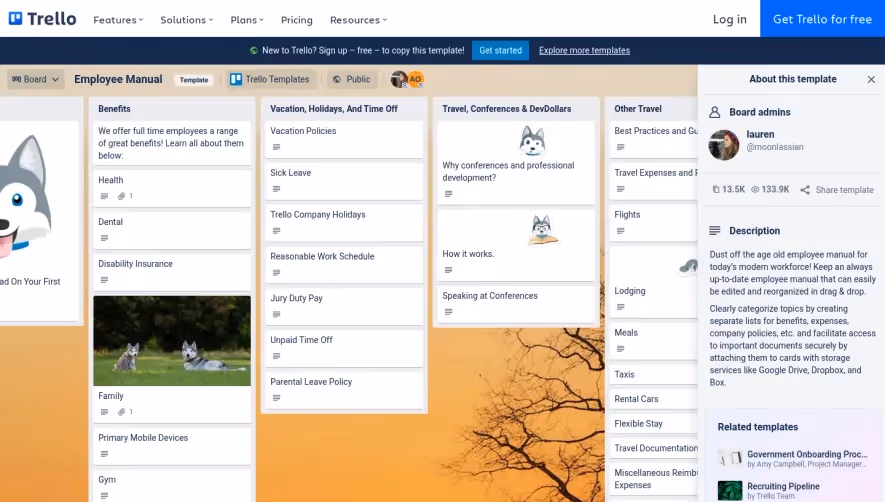
Task: Click the Employee Manual board title
Action: point(118,79)
